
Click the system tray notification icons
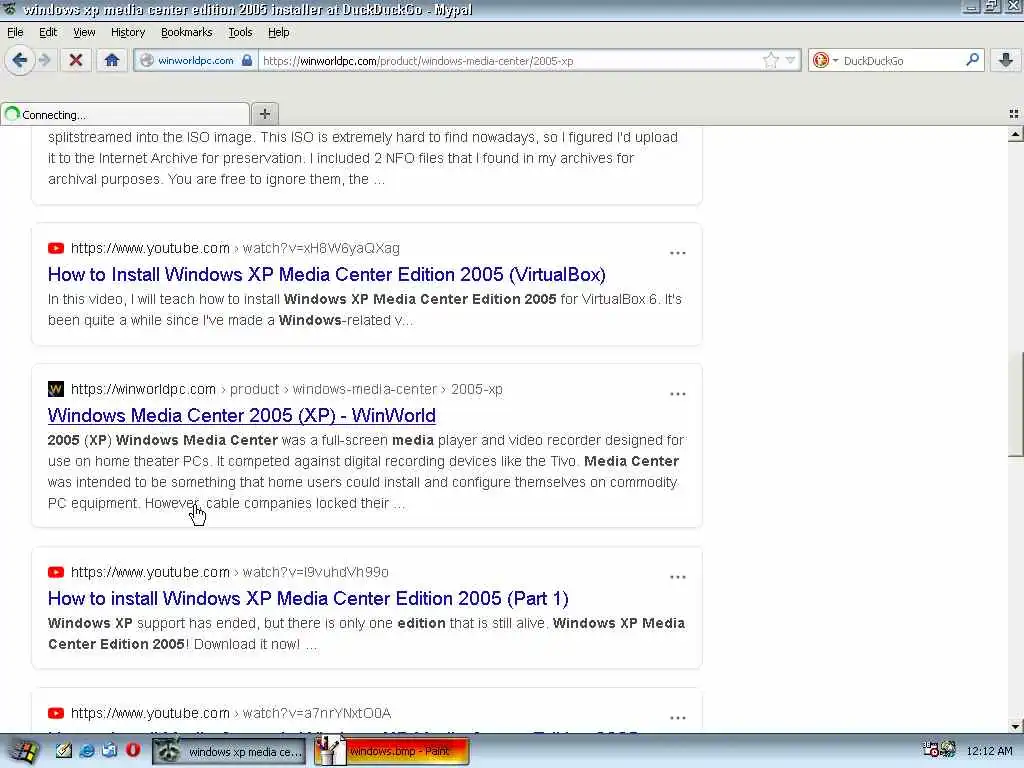click(x=939, y=750)
